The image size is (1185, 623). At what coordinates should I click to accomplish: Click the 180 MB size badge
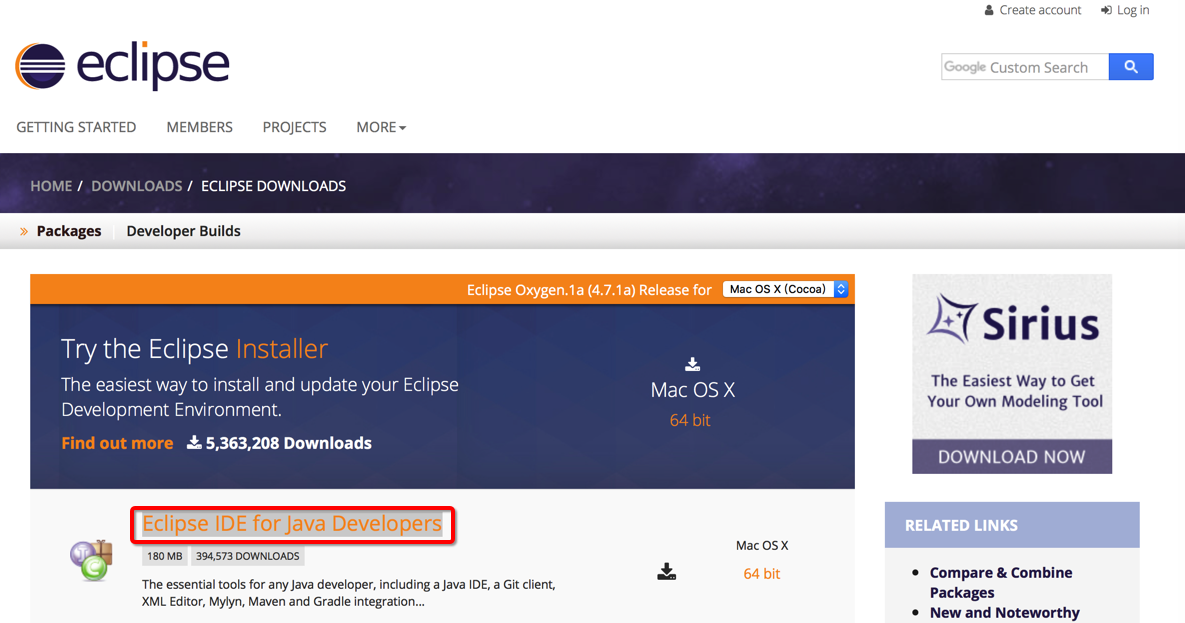click(x=165, y=556)
